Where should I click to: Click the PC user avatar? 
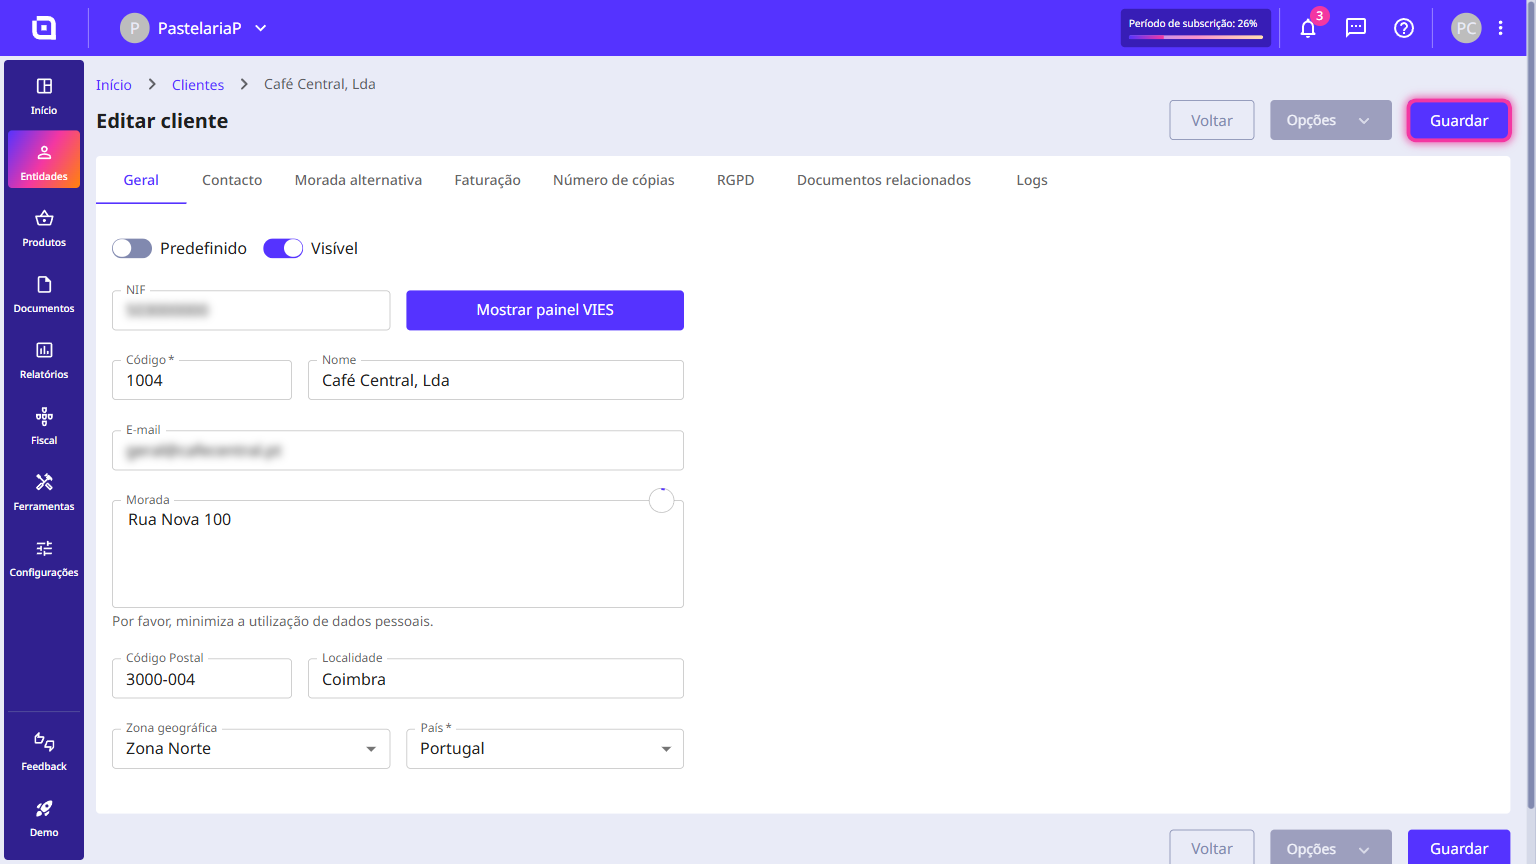click(x=1466, y=28)
